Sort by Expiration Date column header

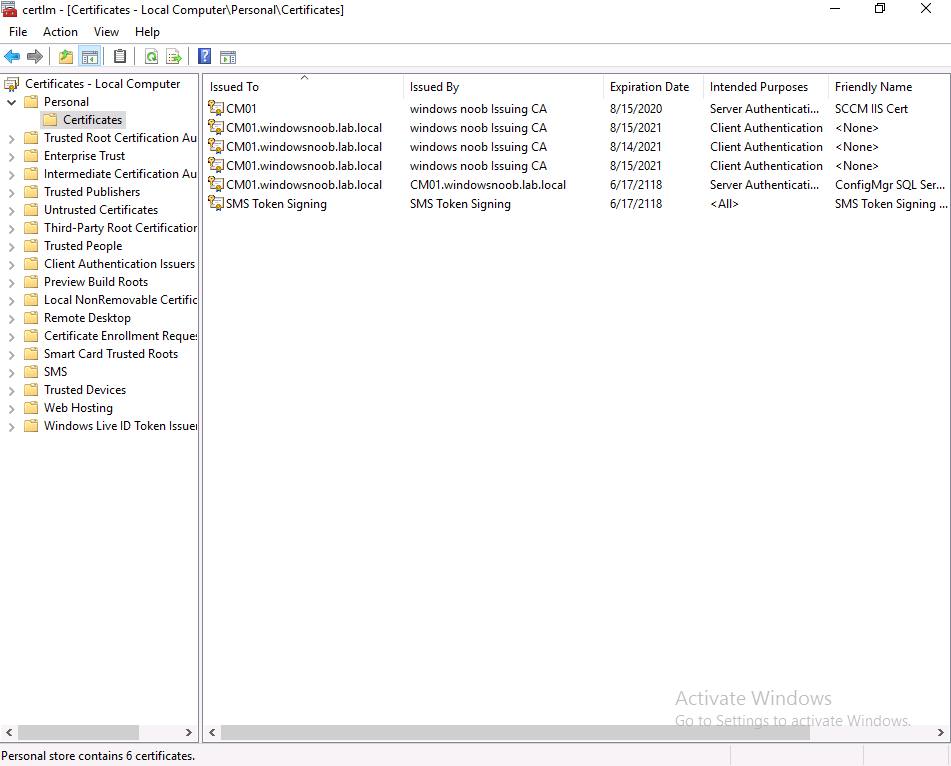click(653, 87)
